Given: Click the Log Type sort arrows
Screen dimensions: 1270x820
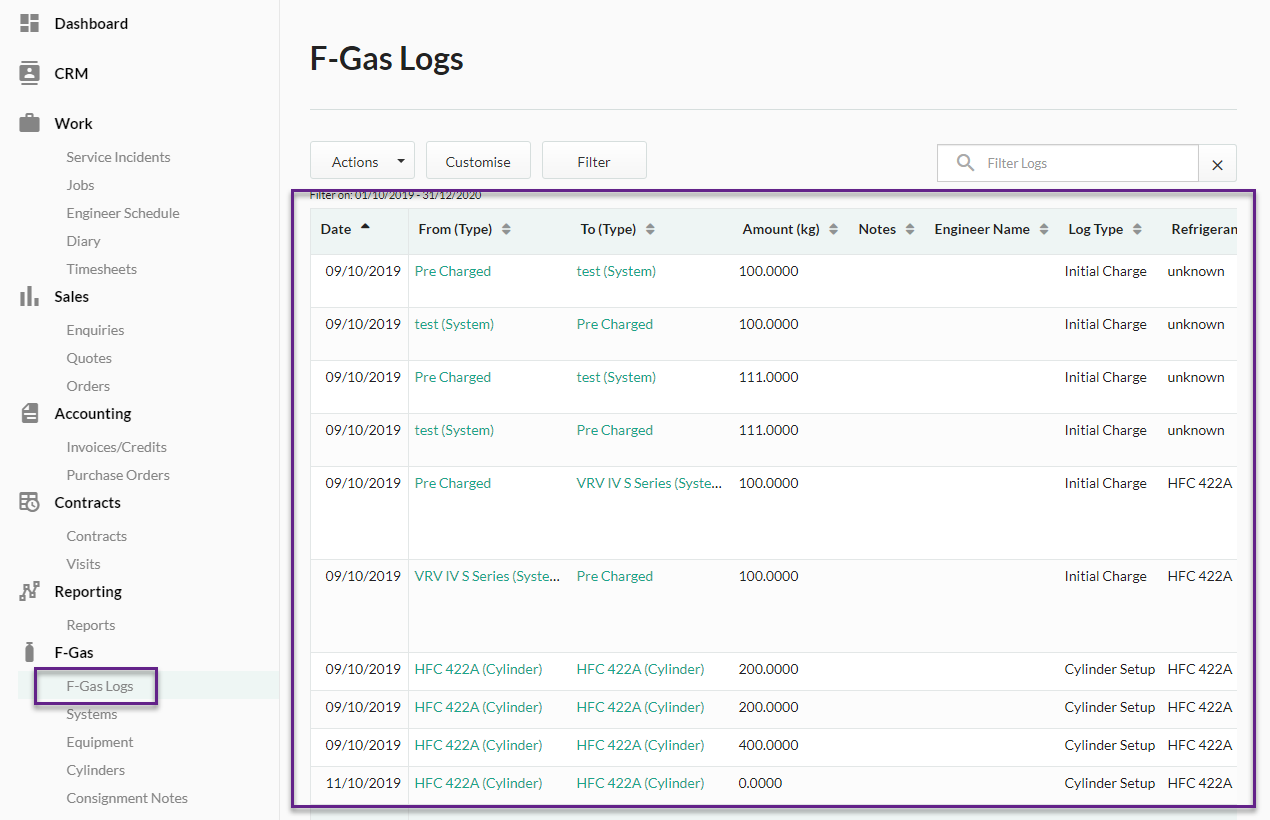Looking at the screenshot, I should pyautogui.click(x=1137, y=229).
